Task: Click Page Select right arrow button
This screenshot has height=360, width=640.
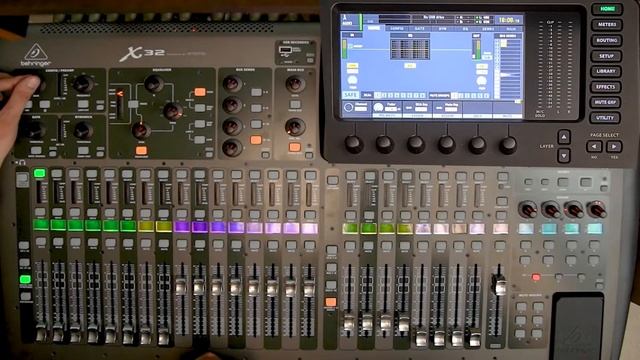Action: (614, 146)
